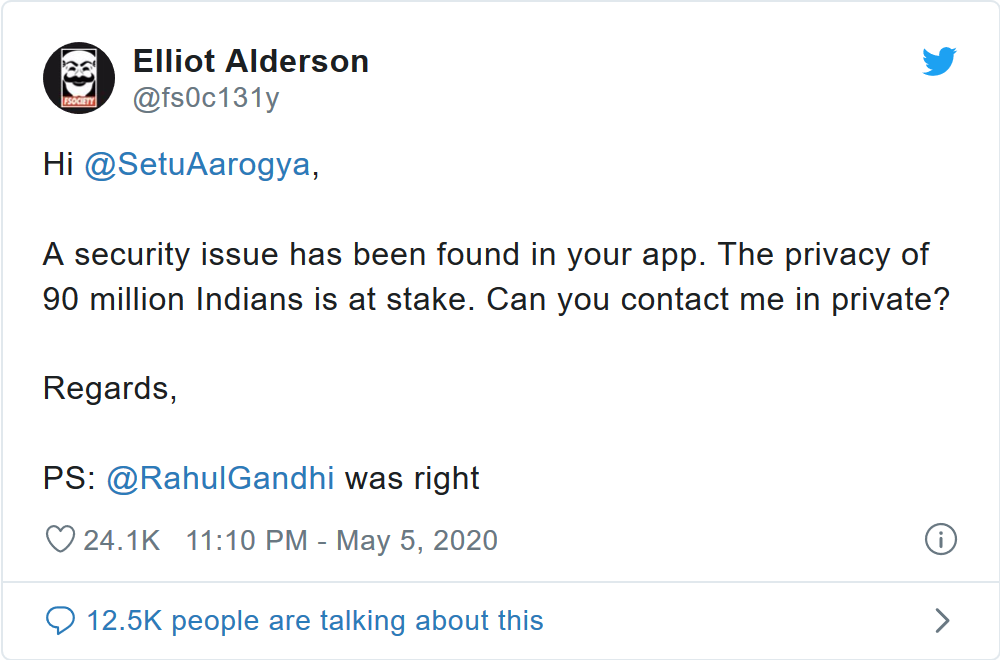Click the "was right" text after the mention

[x=412, y=478]
